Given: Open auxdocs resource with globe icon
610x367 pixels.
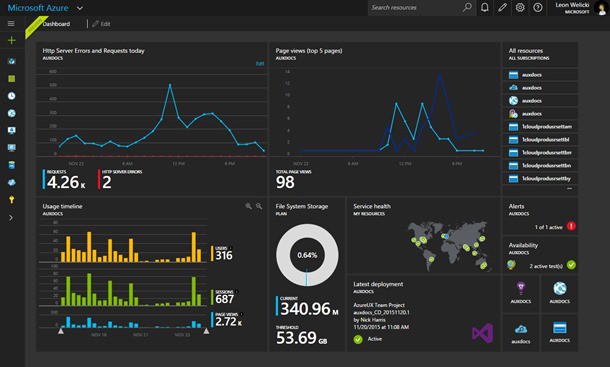Looking at the screenshot, I should (540, 100).
